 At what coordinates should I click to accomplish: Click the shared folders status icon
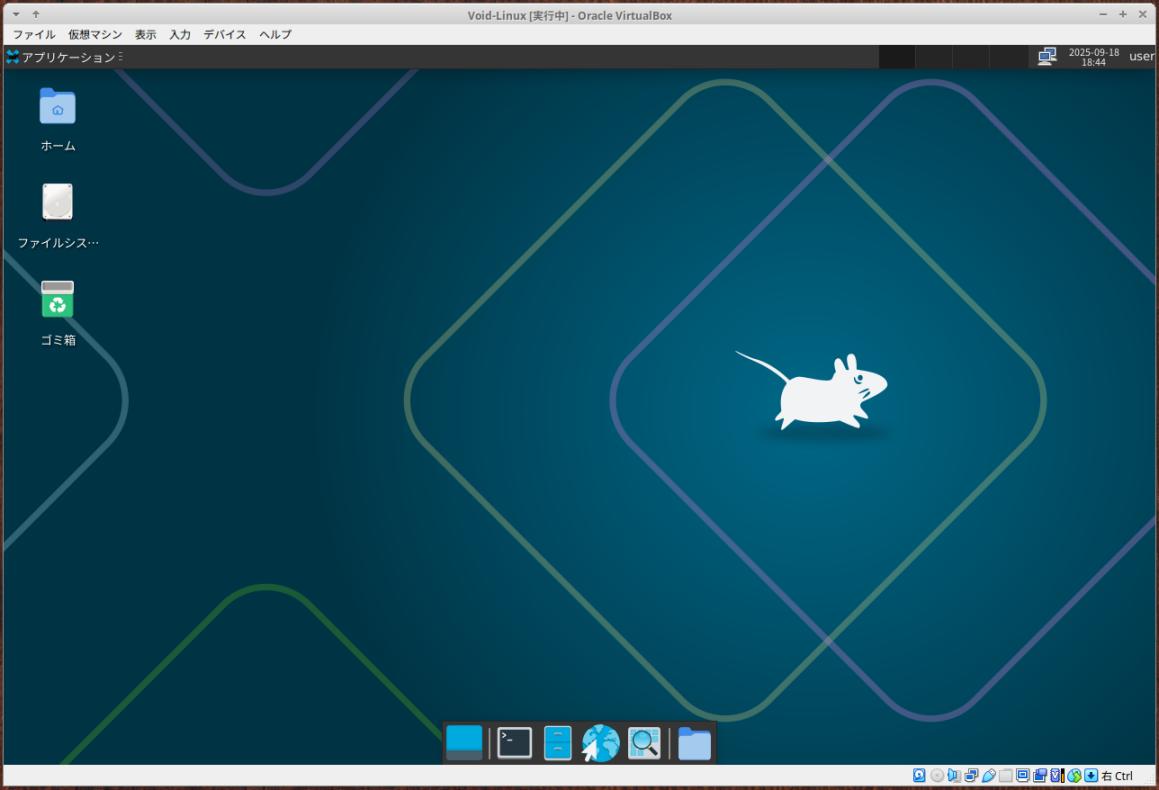click(x=1005, y=775)
